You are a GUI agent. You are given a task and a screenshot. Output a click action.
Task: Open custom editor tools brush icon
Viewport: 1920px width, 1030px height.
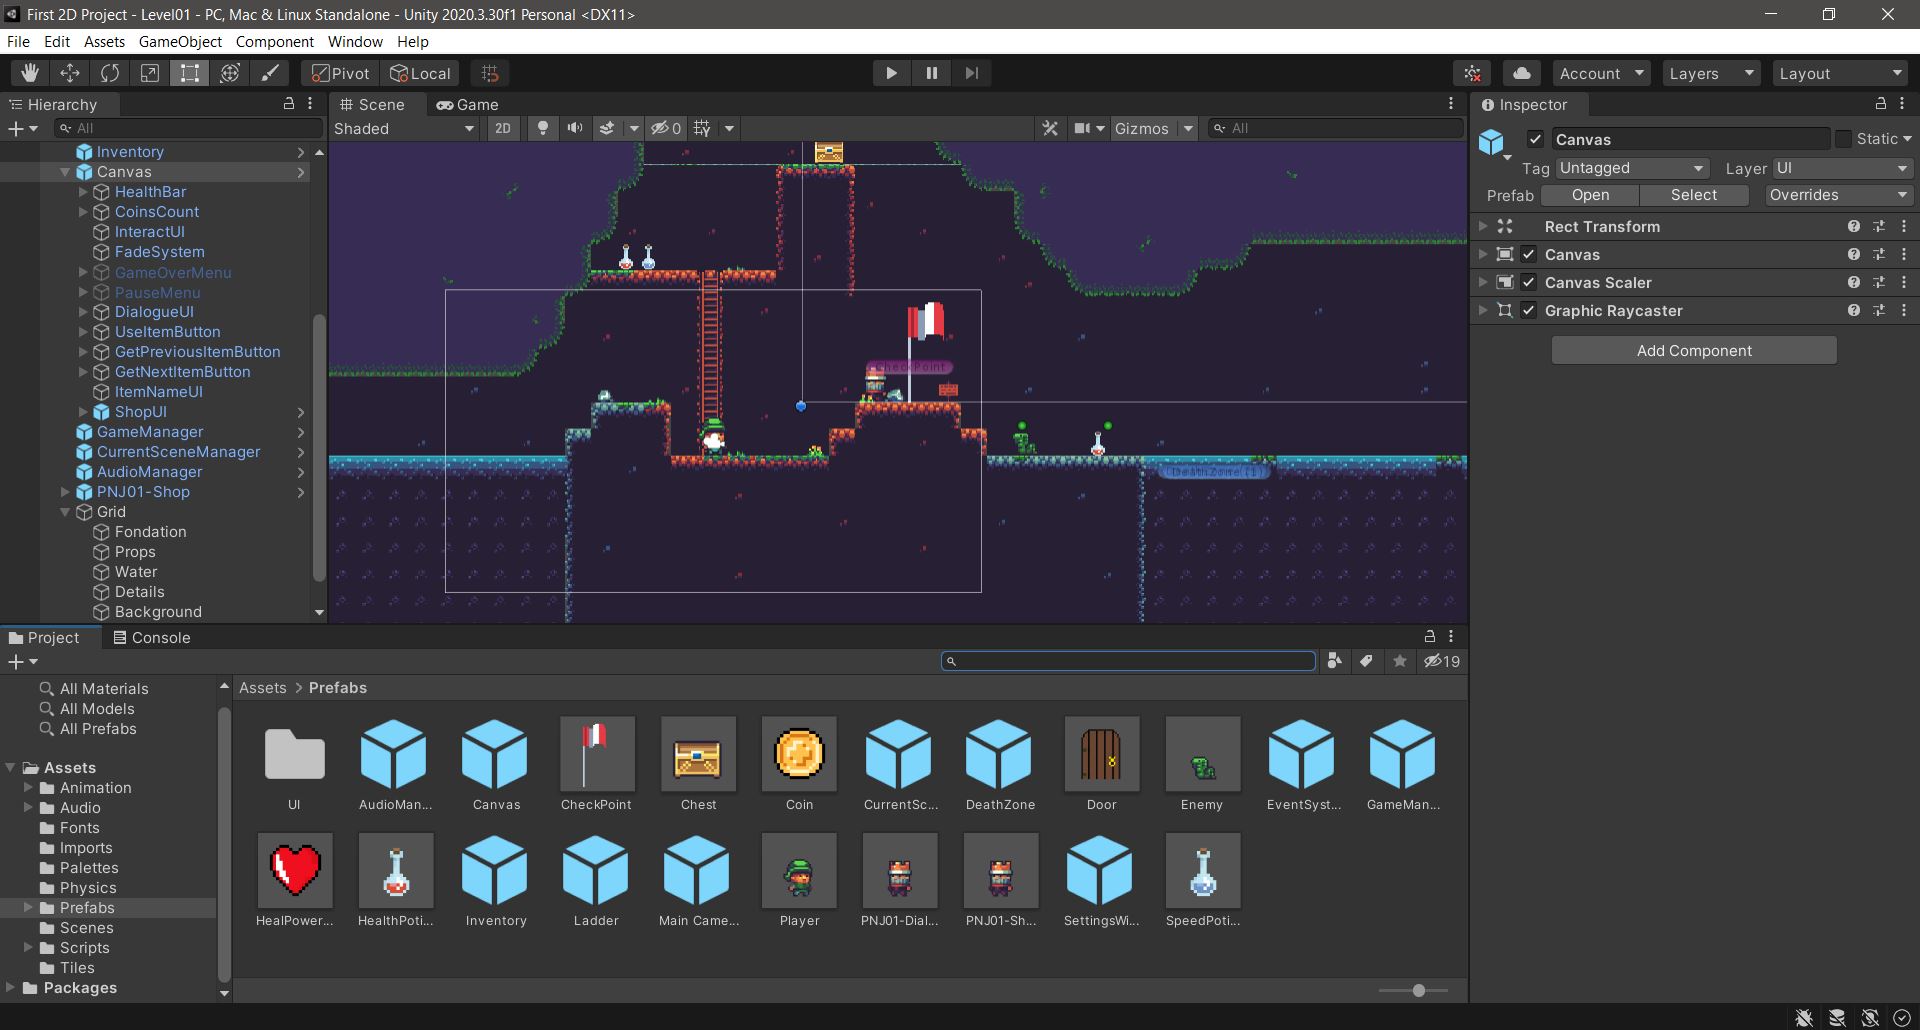(x=270, y=73)
